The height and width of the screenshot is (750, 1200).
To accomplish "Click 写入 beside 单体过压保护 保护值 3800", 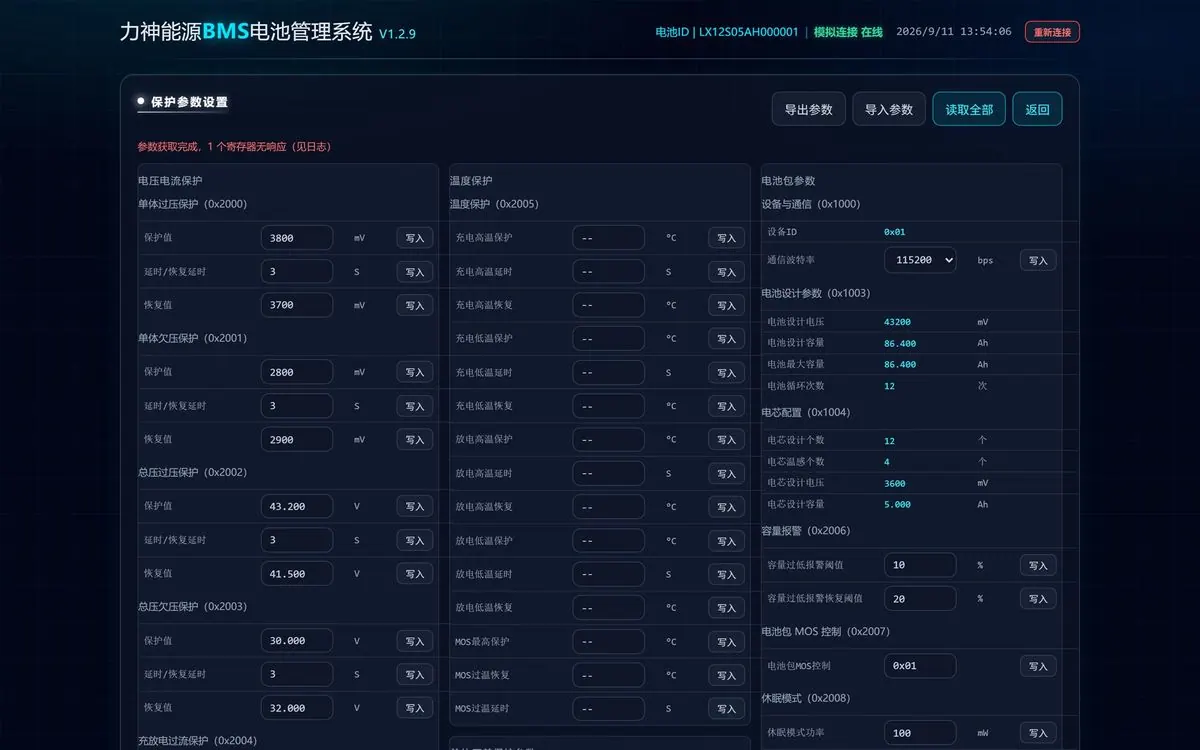I will (x=415, y=238).
